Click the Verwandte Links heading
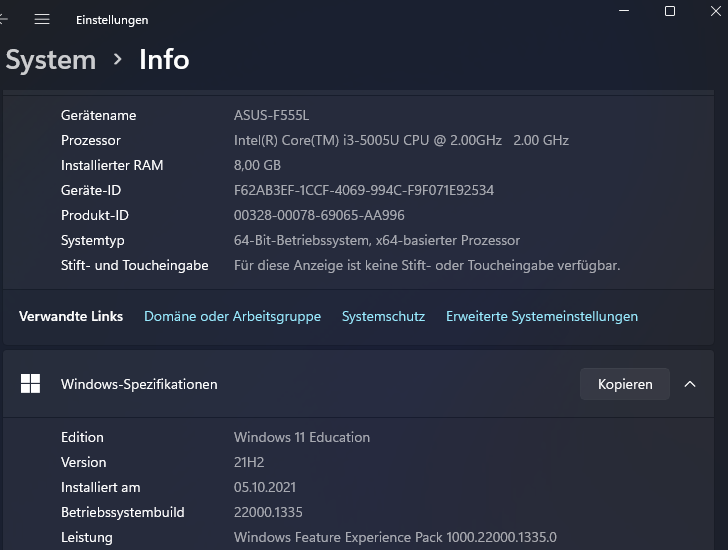Screen dimensions: 728x550 pyautogui.click(x=71, y=316)
